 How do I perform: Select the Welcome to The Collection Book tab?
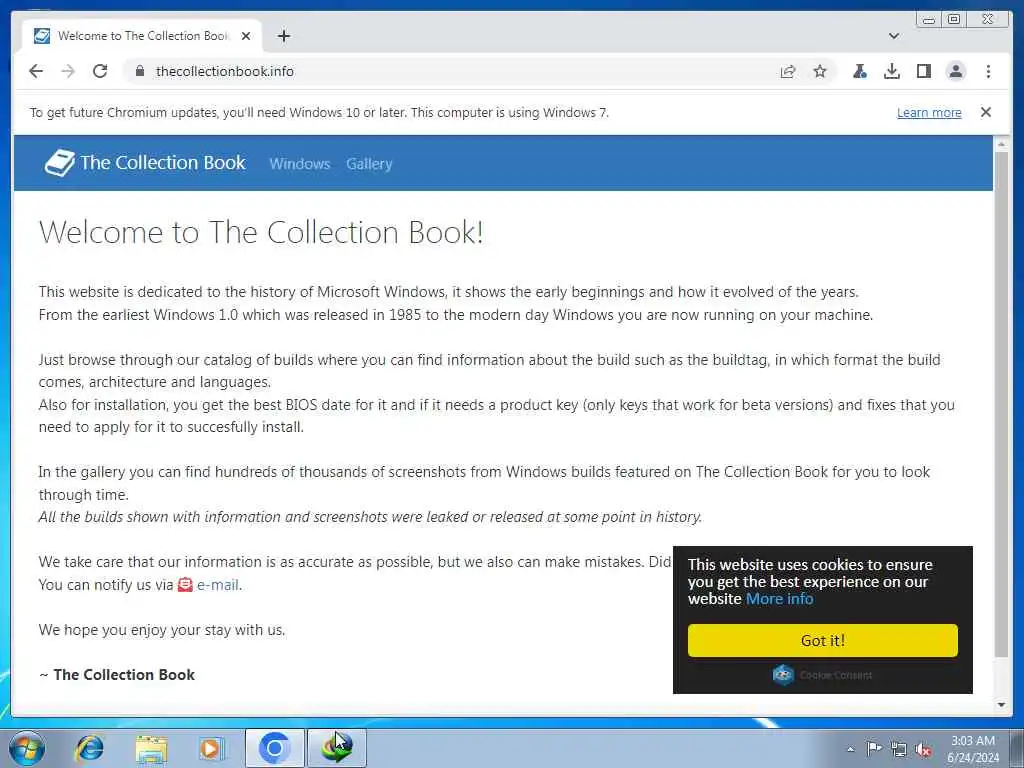click(x=142, y=36)
